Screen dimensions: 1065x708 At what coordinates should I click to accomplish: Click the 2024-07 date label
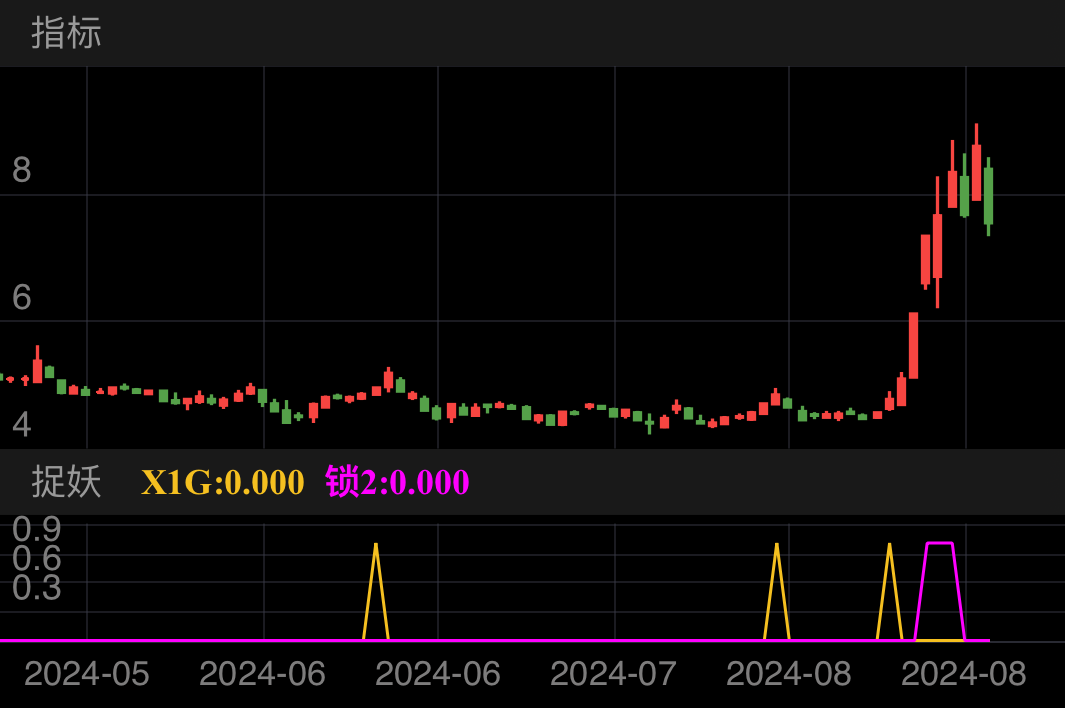[x=613, y=674]
